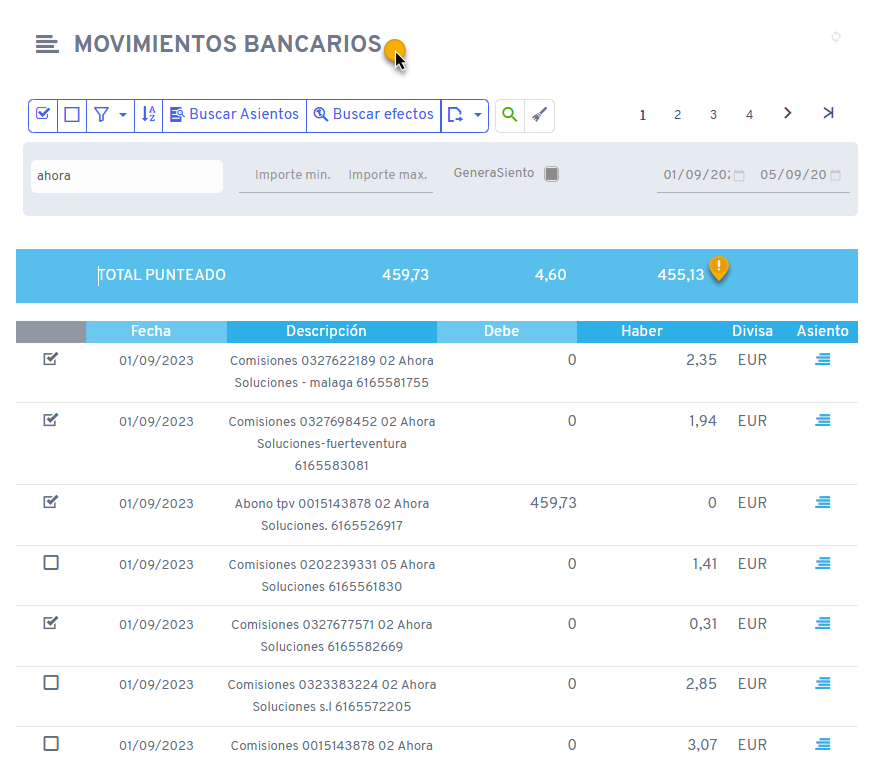895x759 pixels.
Task: Toggle the GeneraSiento checkbox
Action: pos(551,173)
